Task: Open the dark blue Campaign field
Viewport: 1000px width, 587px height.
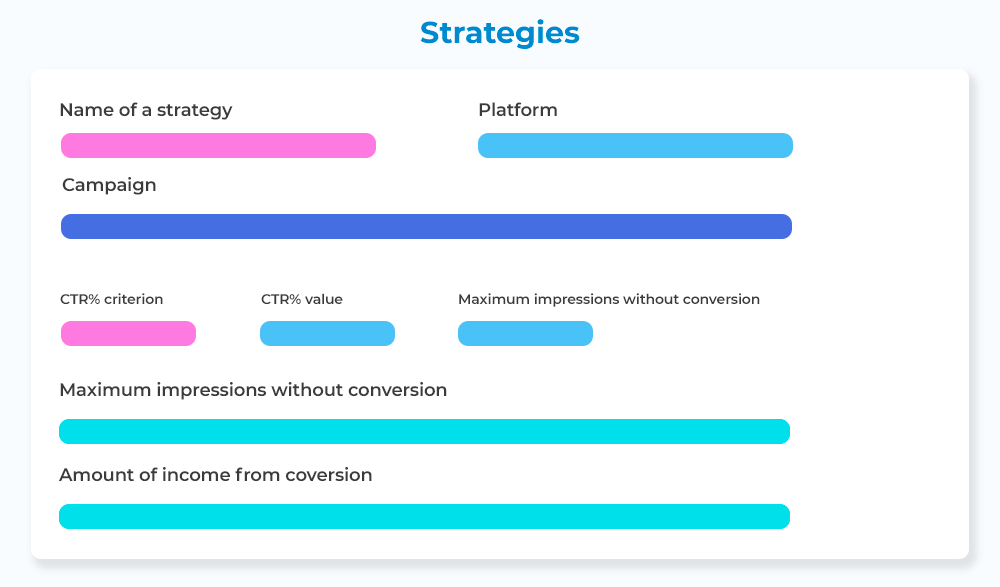Action: tap(426, 227)
